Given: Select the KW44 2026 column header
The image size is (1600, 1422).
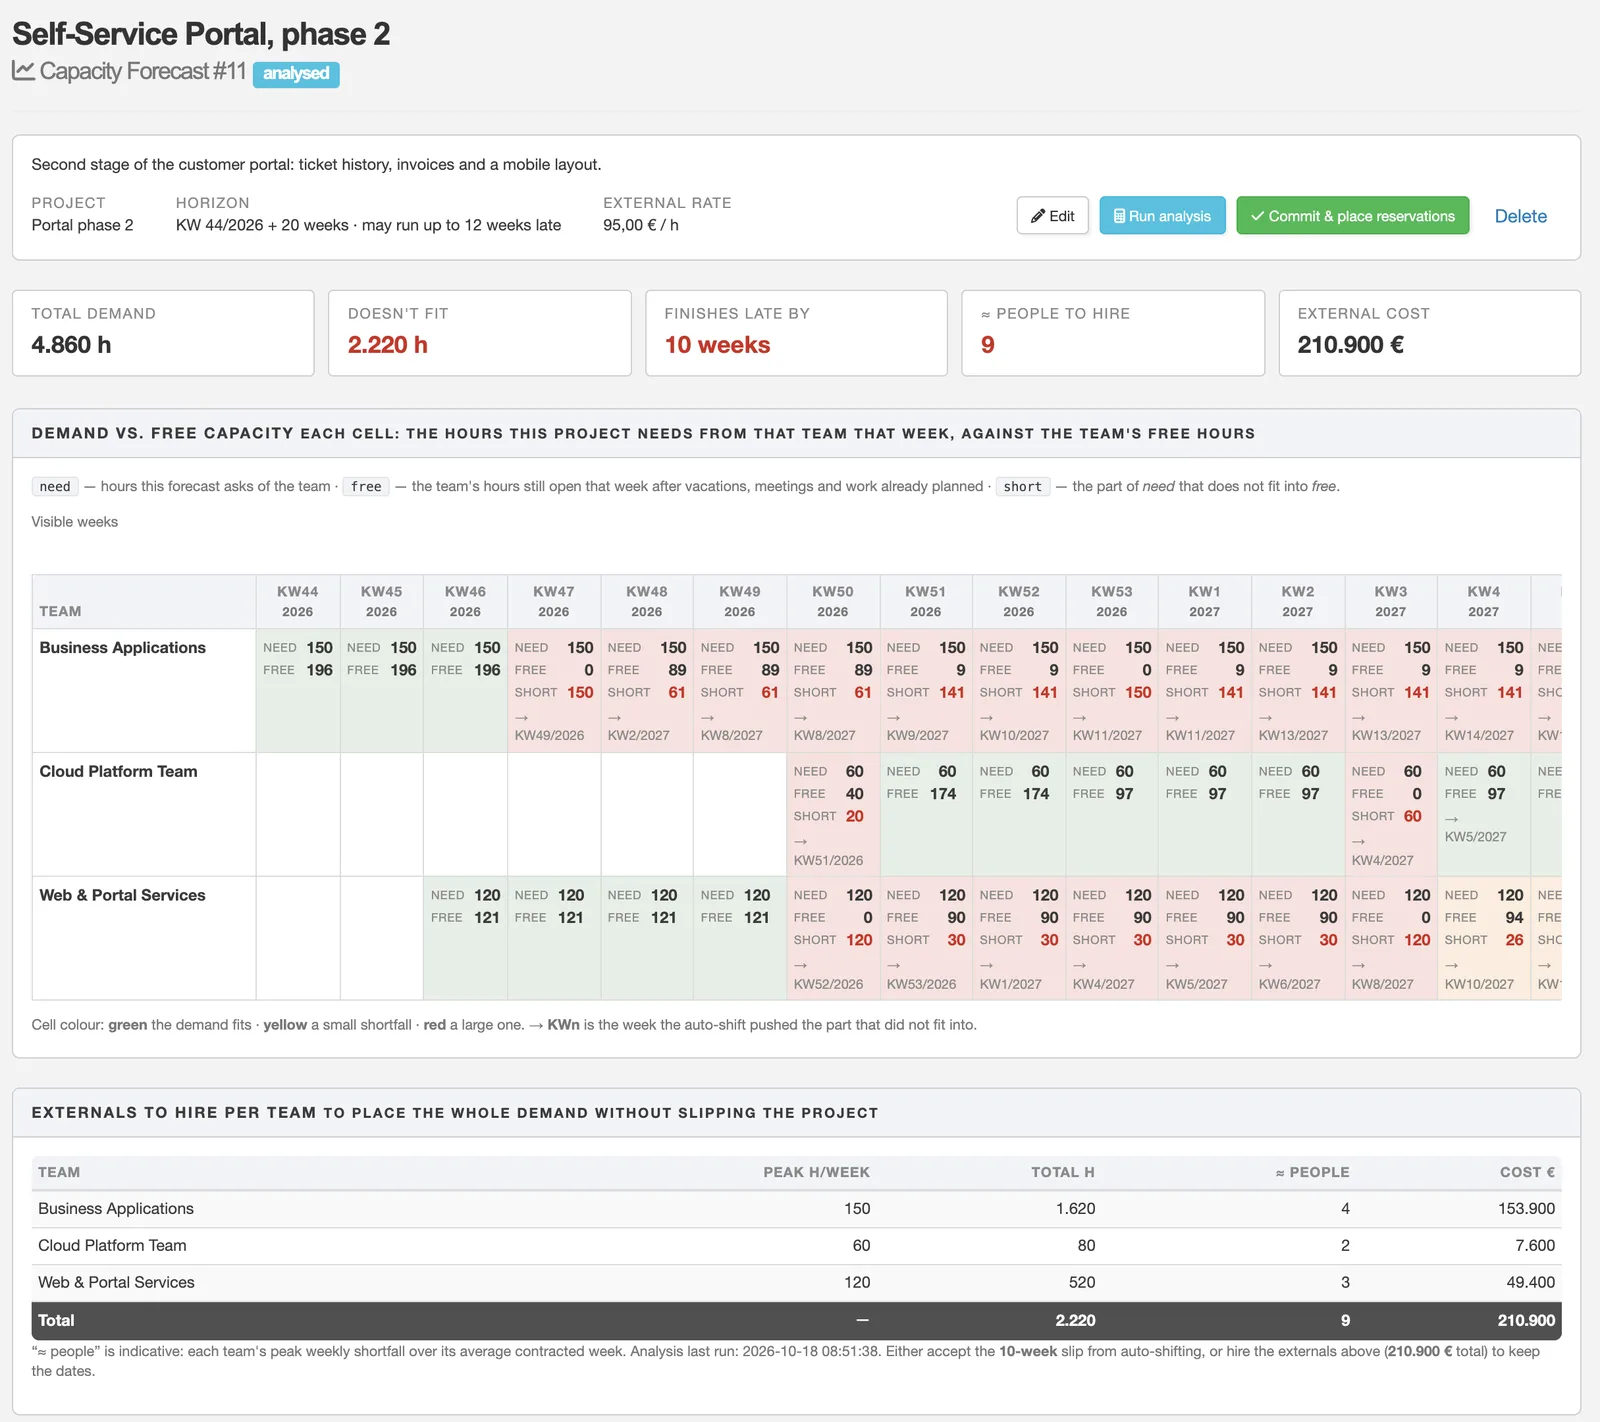Looking at the screenshot, I should [x=298, y=601].
